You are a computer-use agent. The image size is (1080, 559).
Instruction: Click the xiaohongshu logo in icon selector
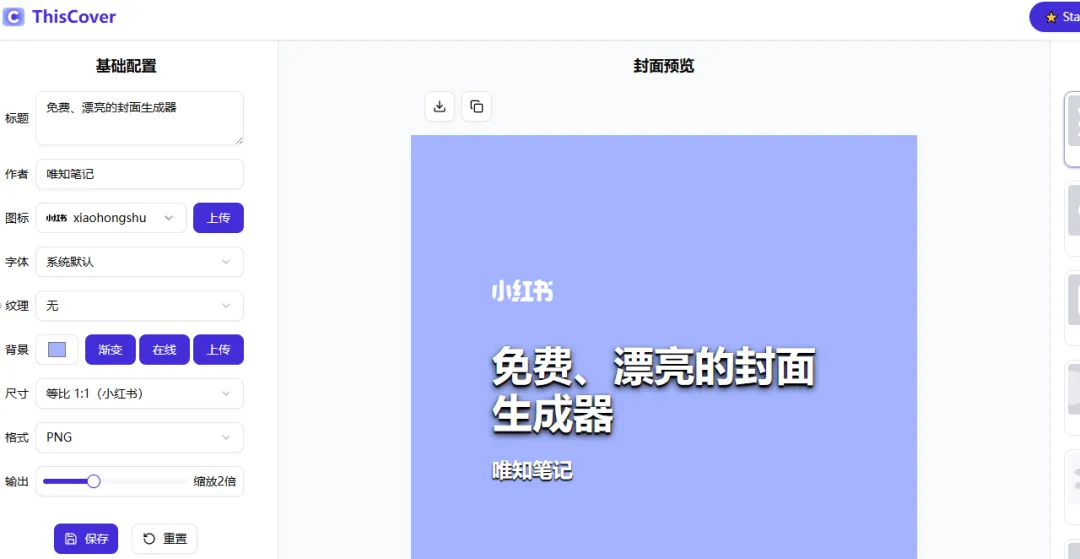(x=56, y=218)
